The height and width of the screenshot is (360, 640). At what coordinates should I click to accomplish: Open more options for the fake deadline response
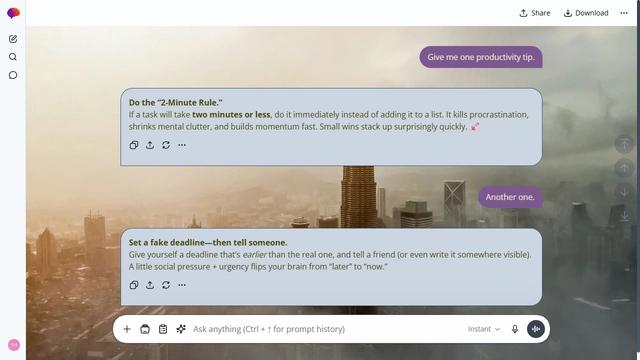[182, 285]
